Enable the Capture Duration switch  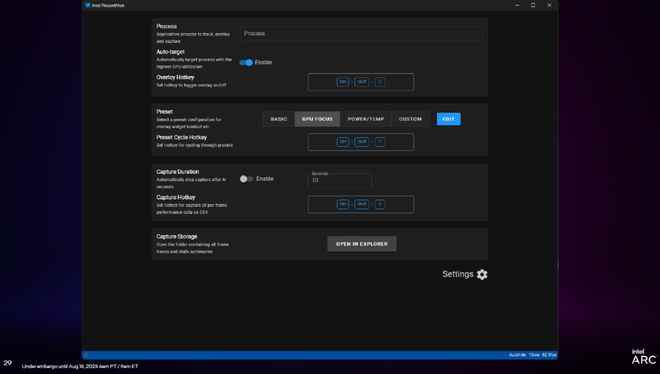click(x=246, y=179)
